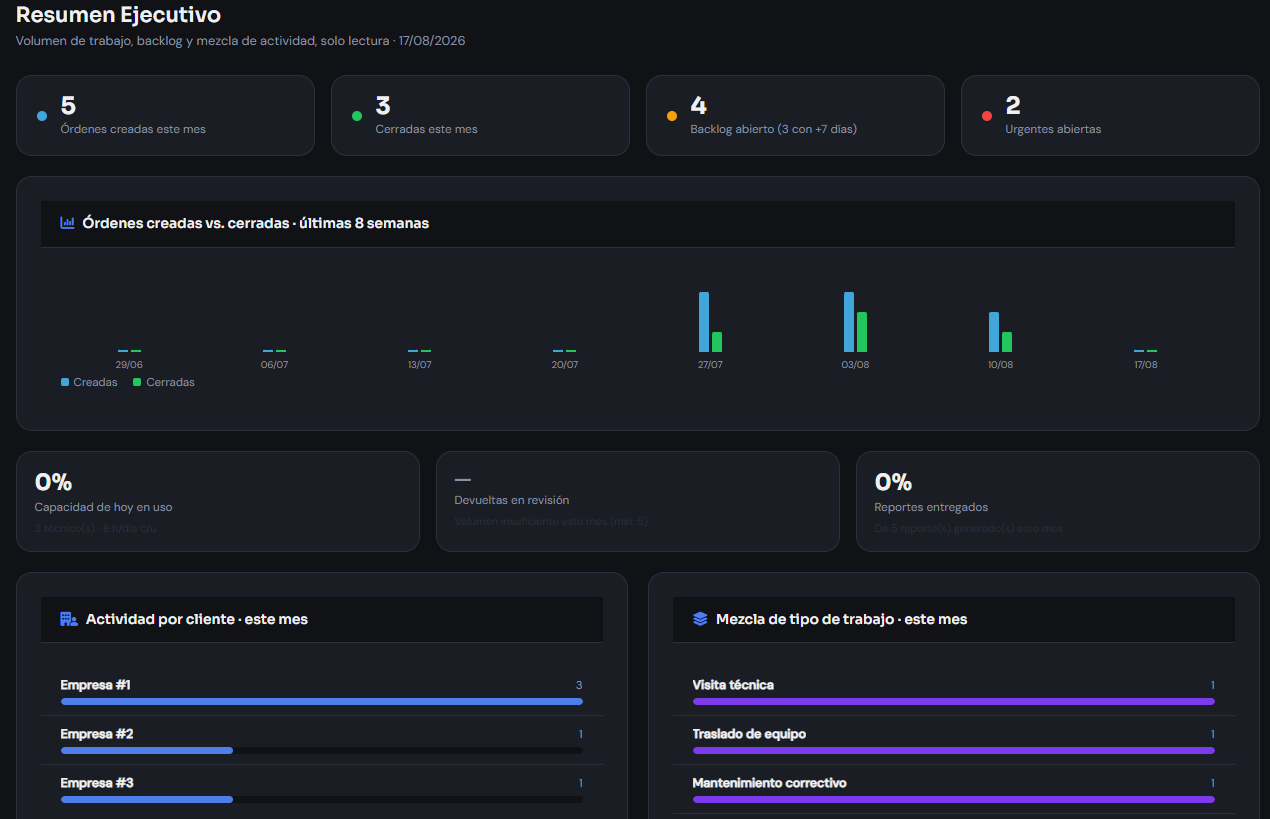Select the green Cerradas bar for week 10/08
Screen dimensions: 1270x819
tap(1007, 342)
